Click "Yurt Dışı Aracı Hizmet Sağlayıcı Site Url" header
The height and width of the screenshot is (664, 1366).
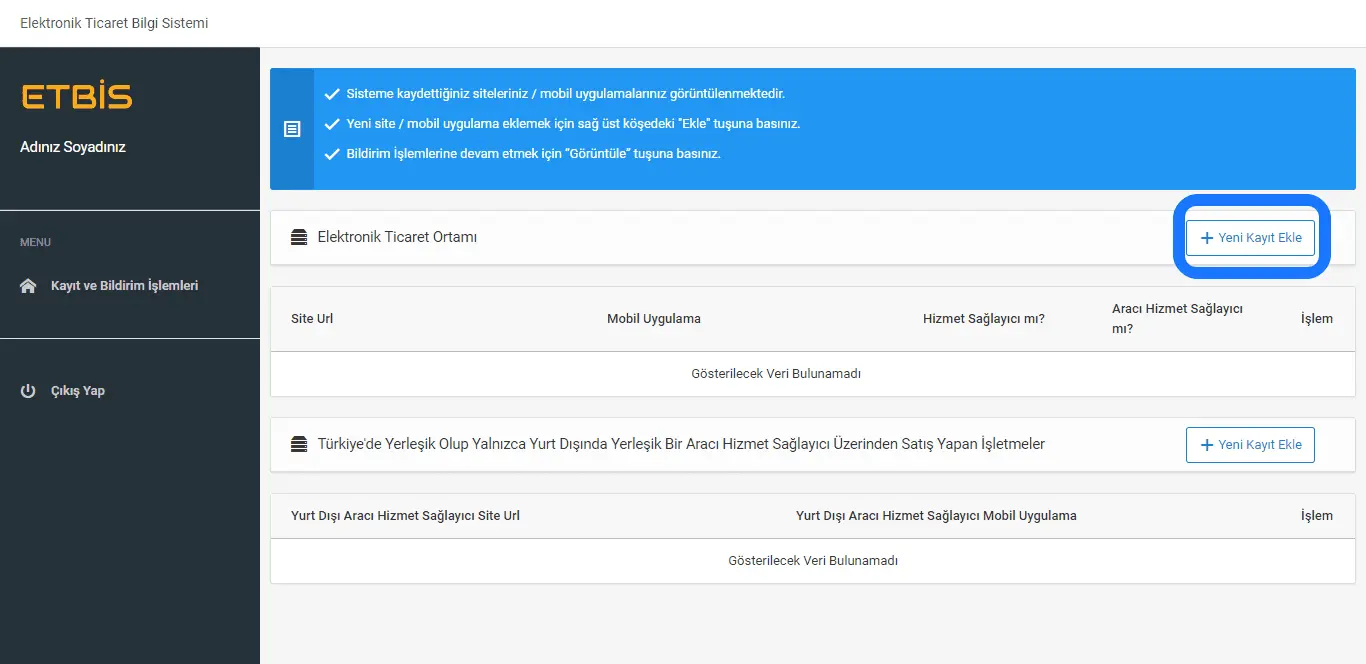[405, 516]
